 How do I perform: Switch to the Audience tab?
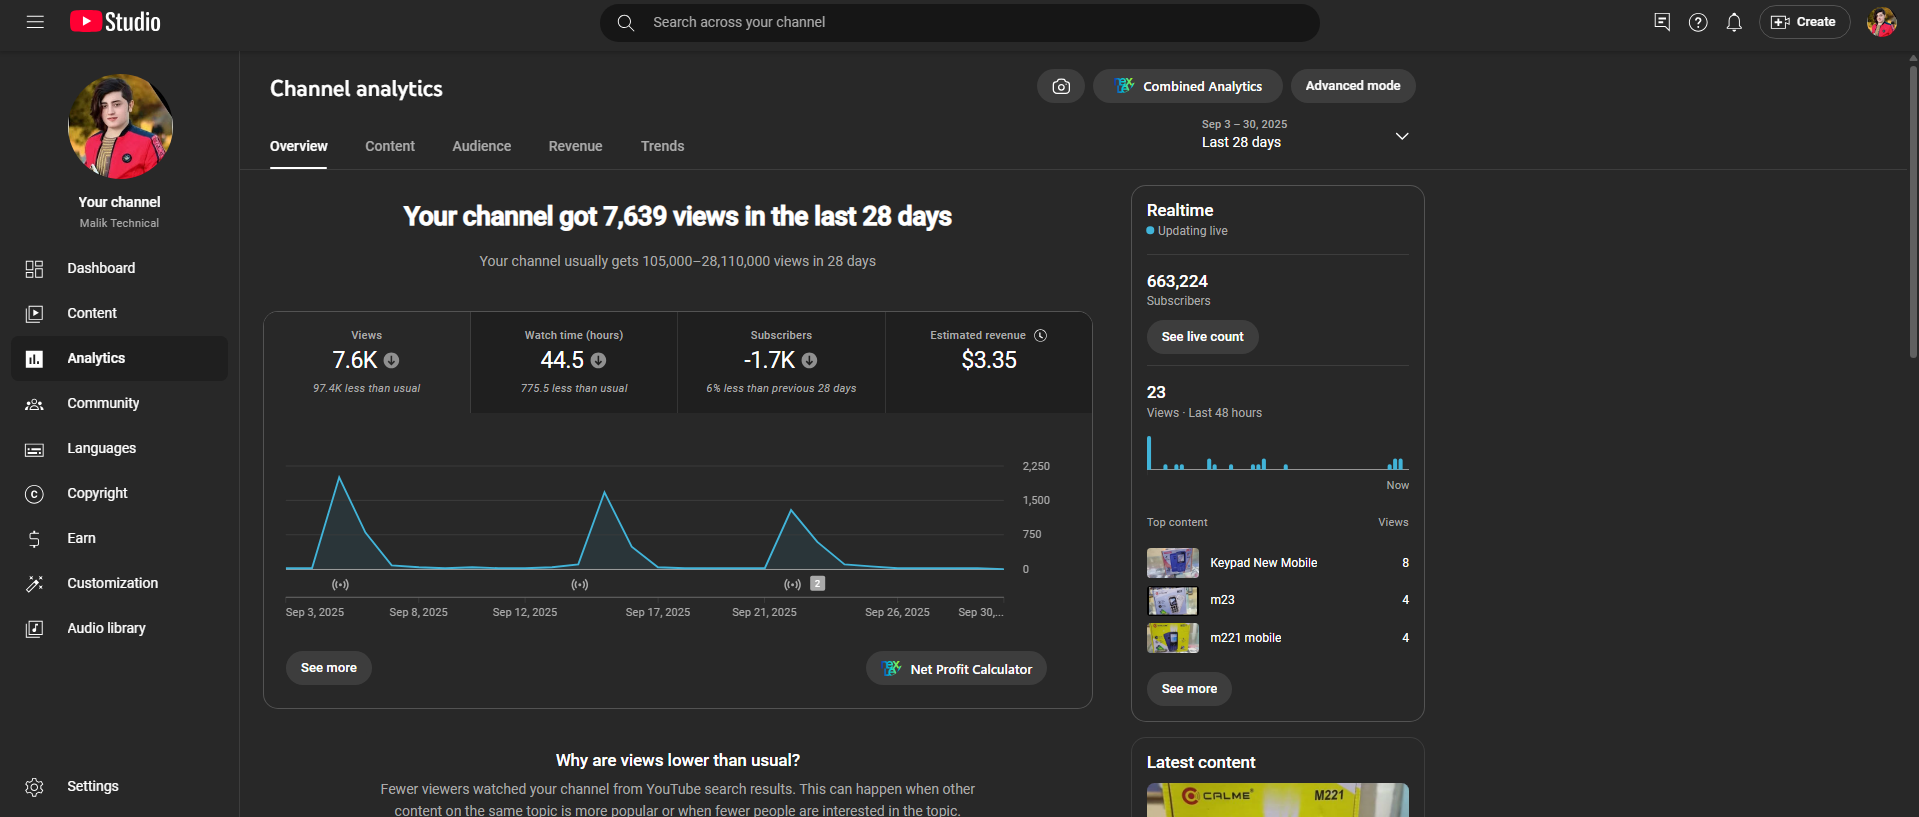pyautogui.click(x=481, y=146)
